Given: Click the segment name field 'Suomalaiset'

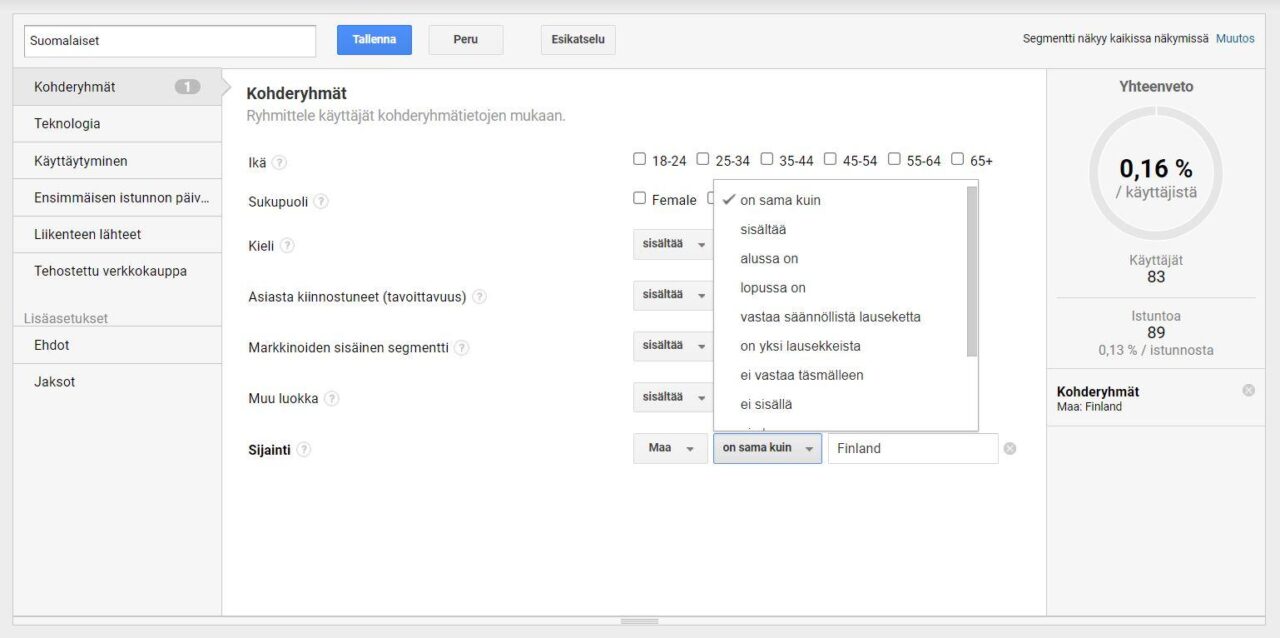Looking at the screenshot, I should [x=170, y=41].
